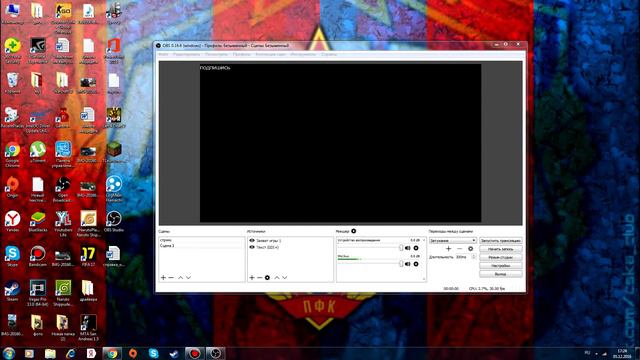Screen dimensions: 640x360
Task: Open the Edit menu in OBS
Action: (x=187, y=54)
